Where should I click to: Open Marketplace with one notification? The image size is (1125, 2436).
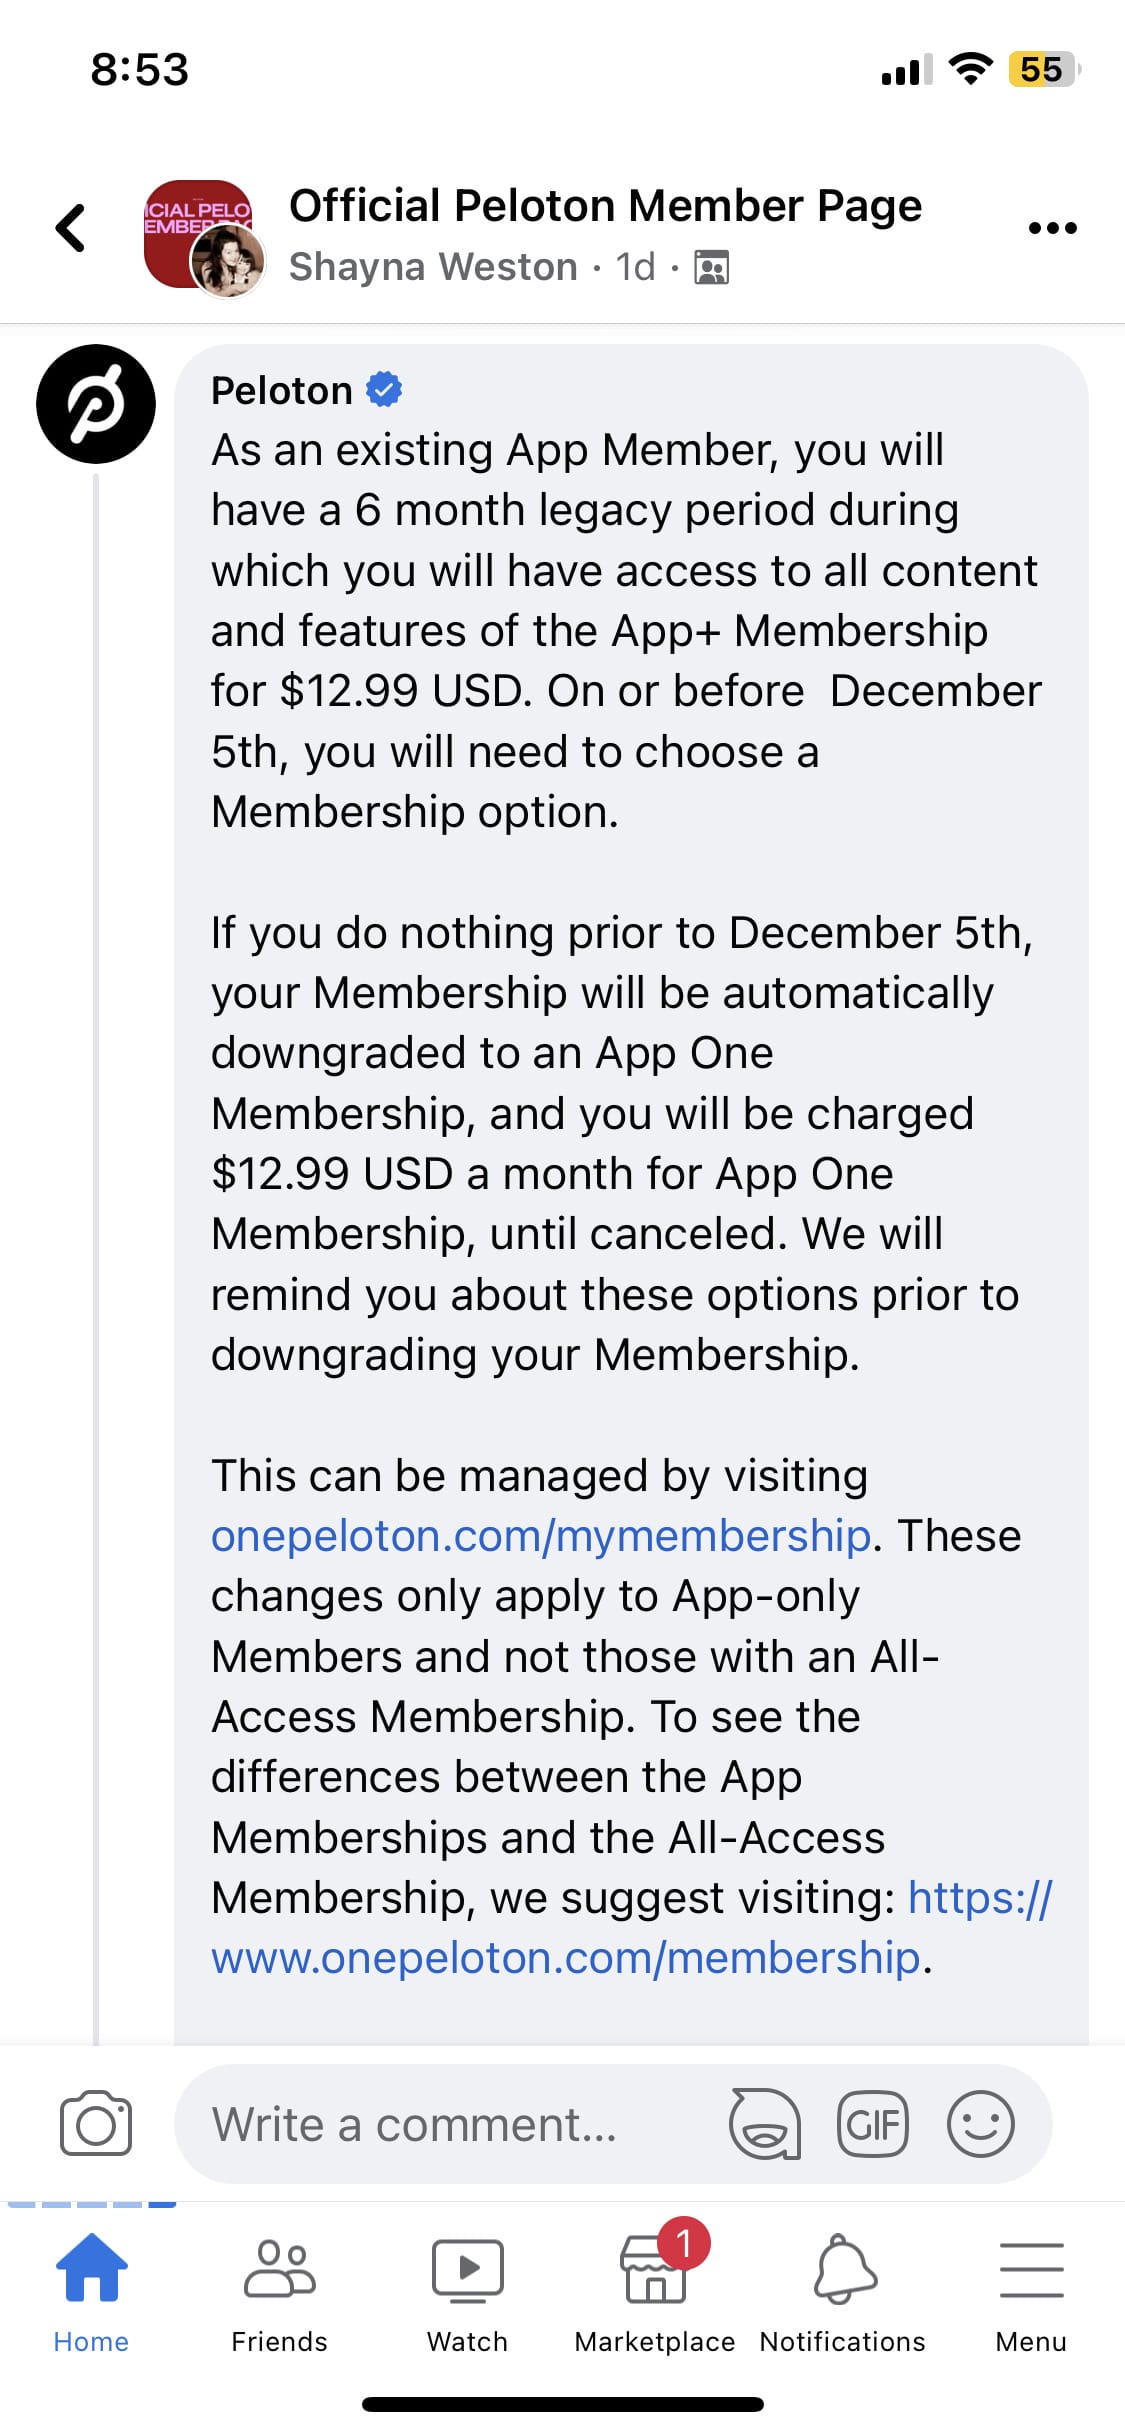pyautogui.click(x=655, y=2292)
